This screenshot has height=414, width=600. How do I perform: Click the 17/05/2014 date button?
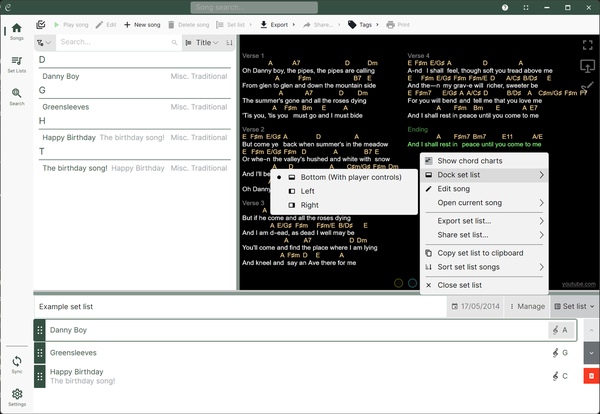(475, 306)
